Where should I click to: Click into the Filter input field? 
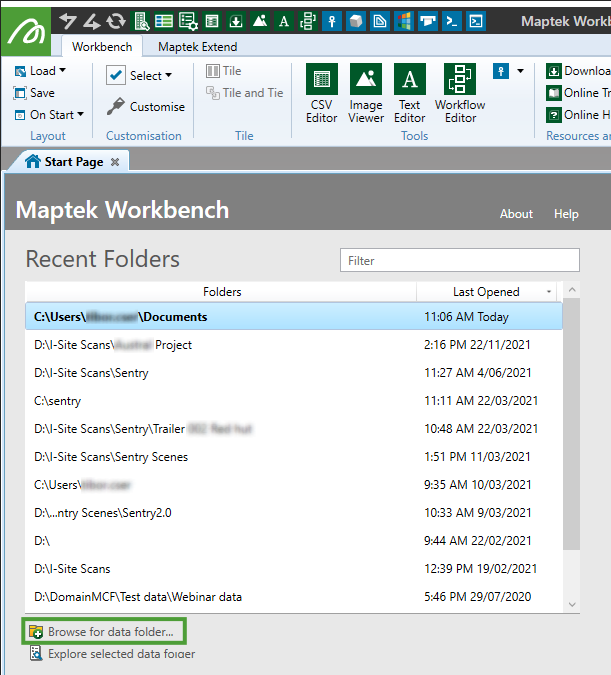pyautogui.click(x=460, y=260)
